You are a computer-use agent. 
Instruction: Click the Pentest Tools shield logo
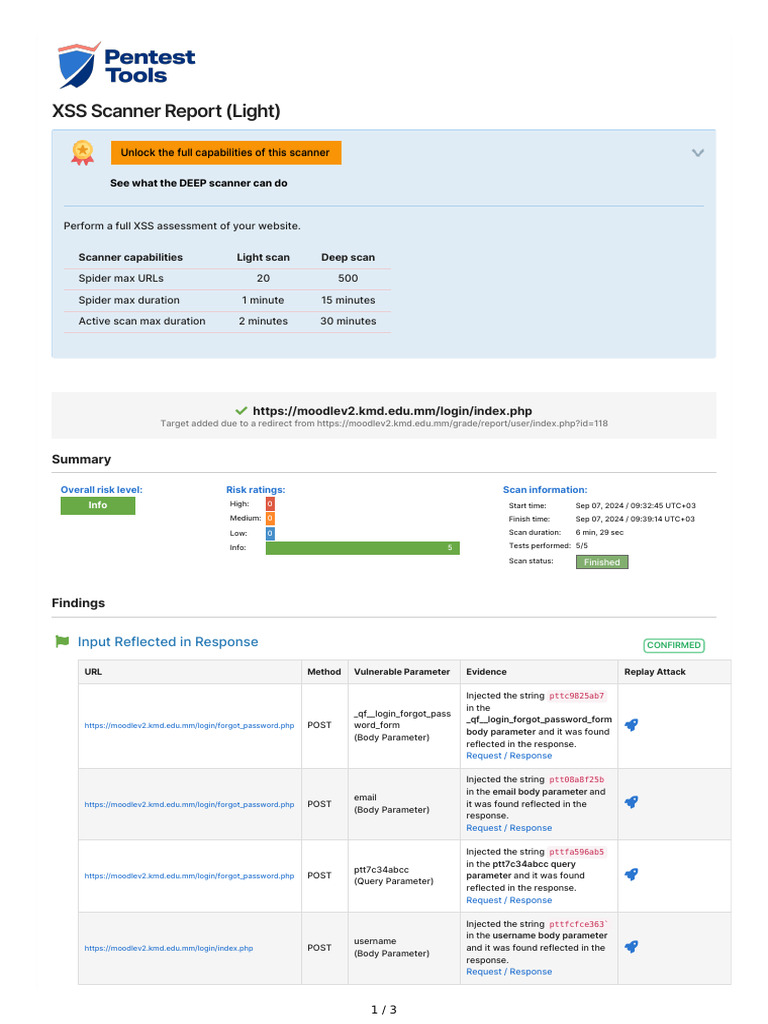coord(79,65)
